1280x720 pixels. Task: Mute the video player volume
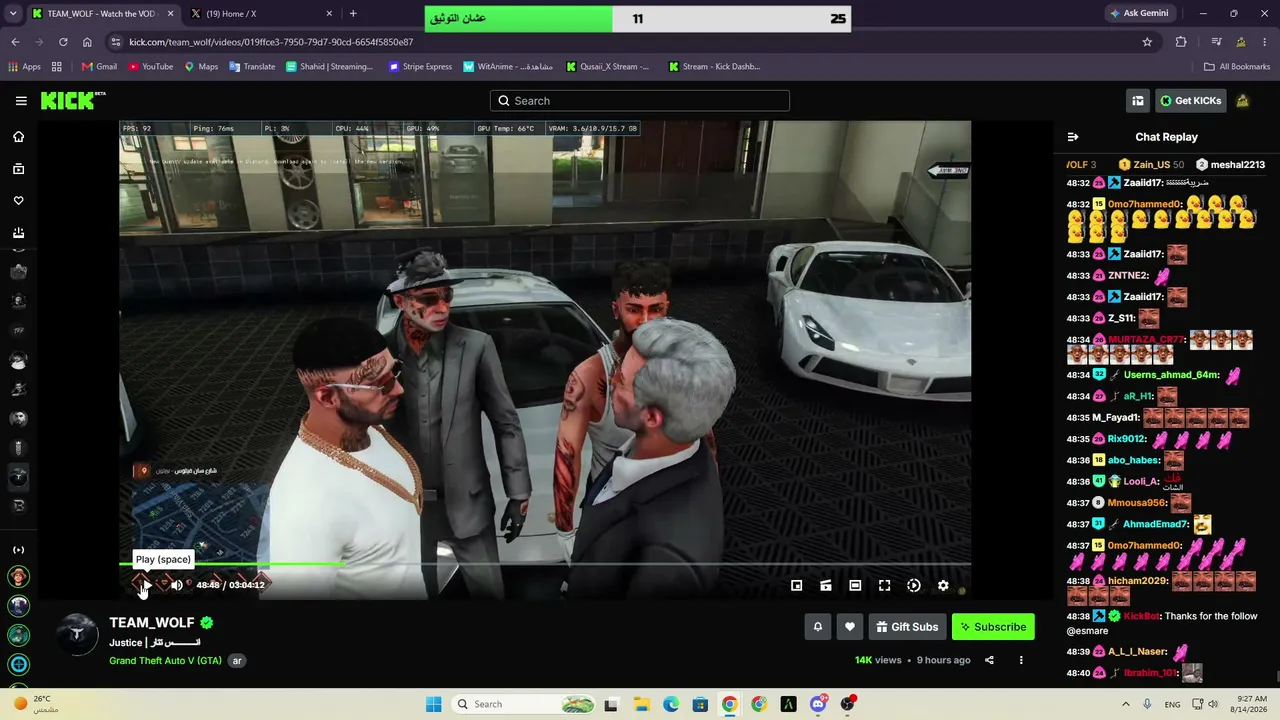point(177,586)
